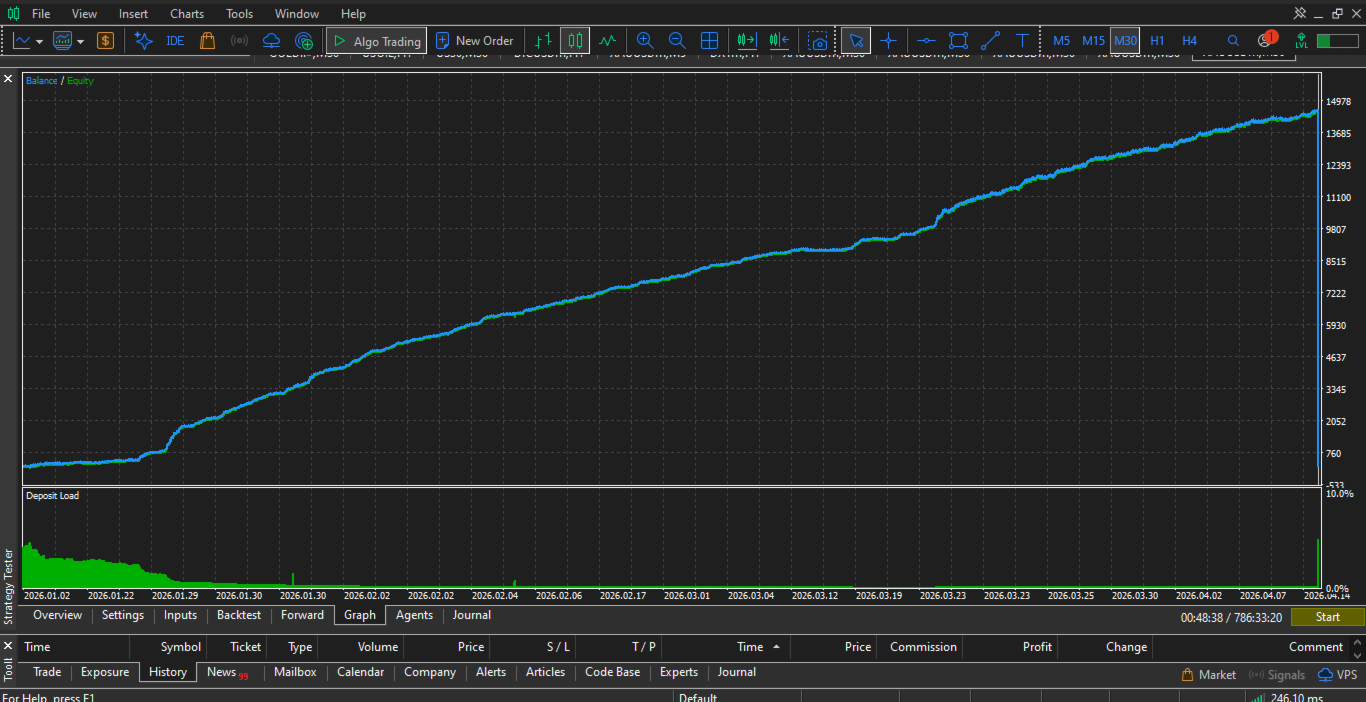1366x702 pixels.
Task: Click the chart templates monitor icon
Action: coord(62,41)
